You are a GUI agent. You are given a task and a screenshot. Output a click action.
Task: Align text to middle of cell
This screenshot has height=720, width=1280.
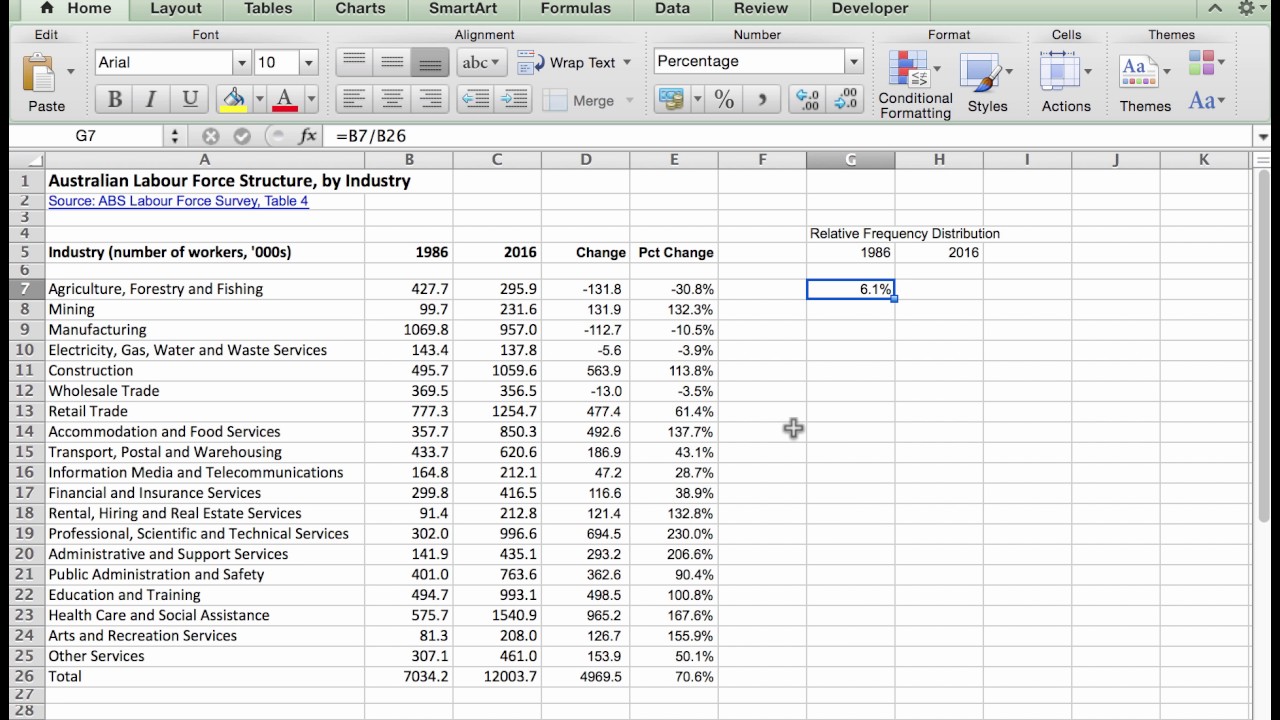pos(392,62)
